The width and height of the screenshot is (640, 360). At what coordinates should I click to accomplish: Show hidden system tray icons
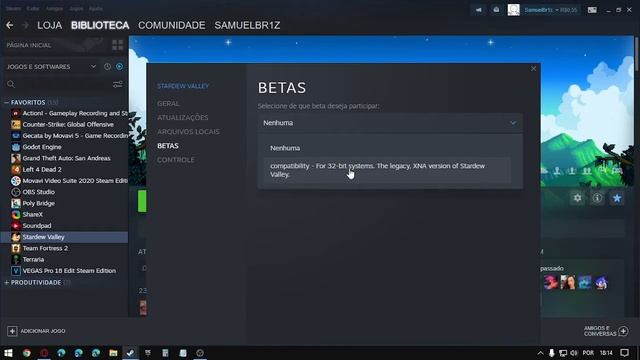click(x=540, y=353)
